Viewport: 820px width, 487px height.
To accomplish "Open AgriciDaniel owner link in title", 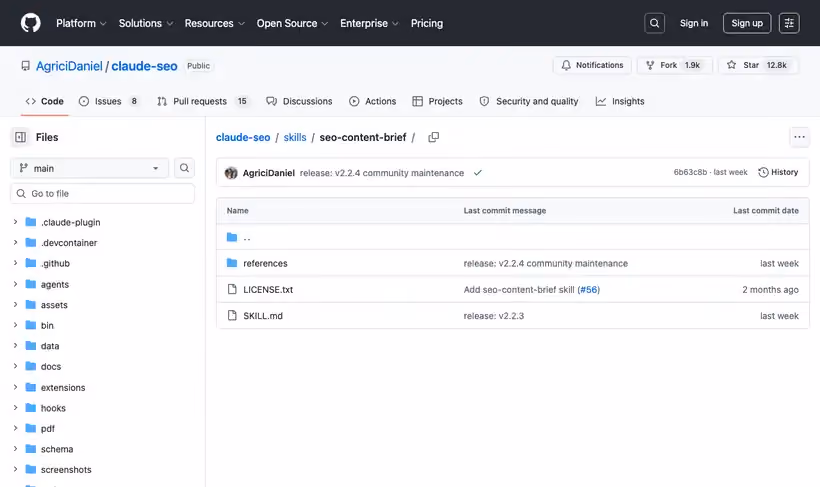I will [x=69, y=66].
